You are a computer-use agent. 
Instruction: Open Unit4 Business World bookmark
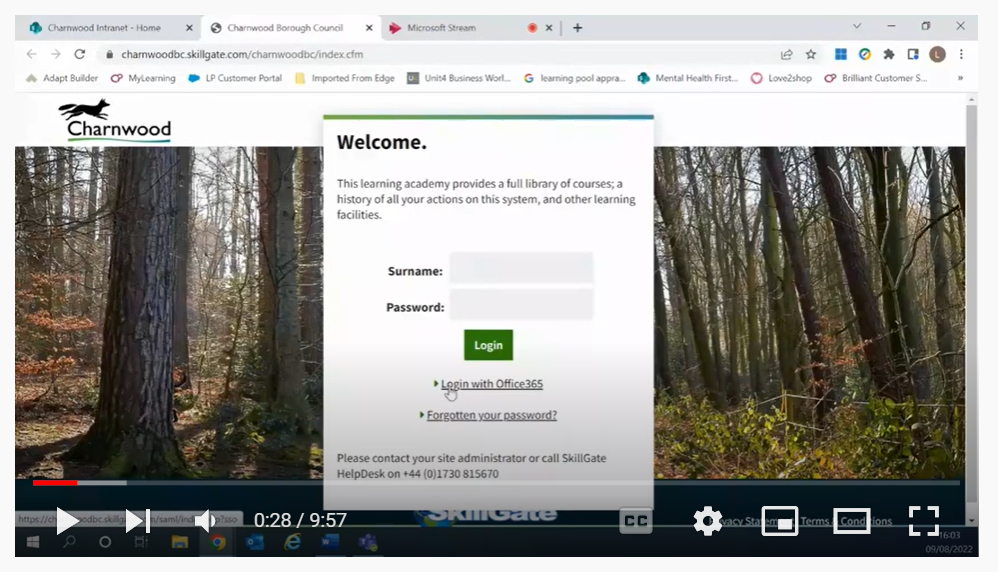pyautogui.click(x=459, y=78)
